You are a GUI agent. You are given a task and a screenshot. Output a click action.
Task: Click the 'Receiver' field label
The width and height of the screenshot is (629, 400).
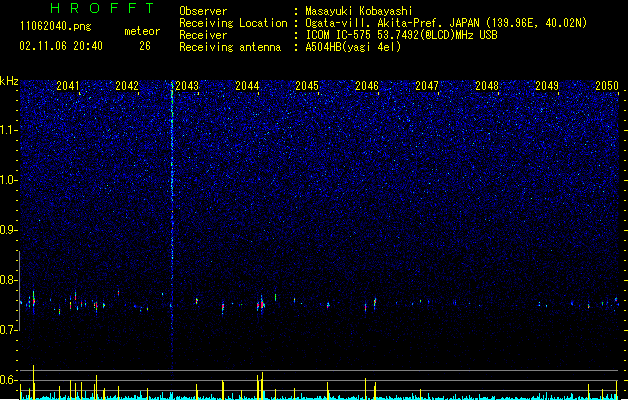(203, 35)
